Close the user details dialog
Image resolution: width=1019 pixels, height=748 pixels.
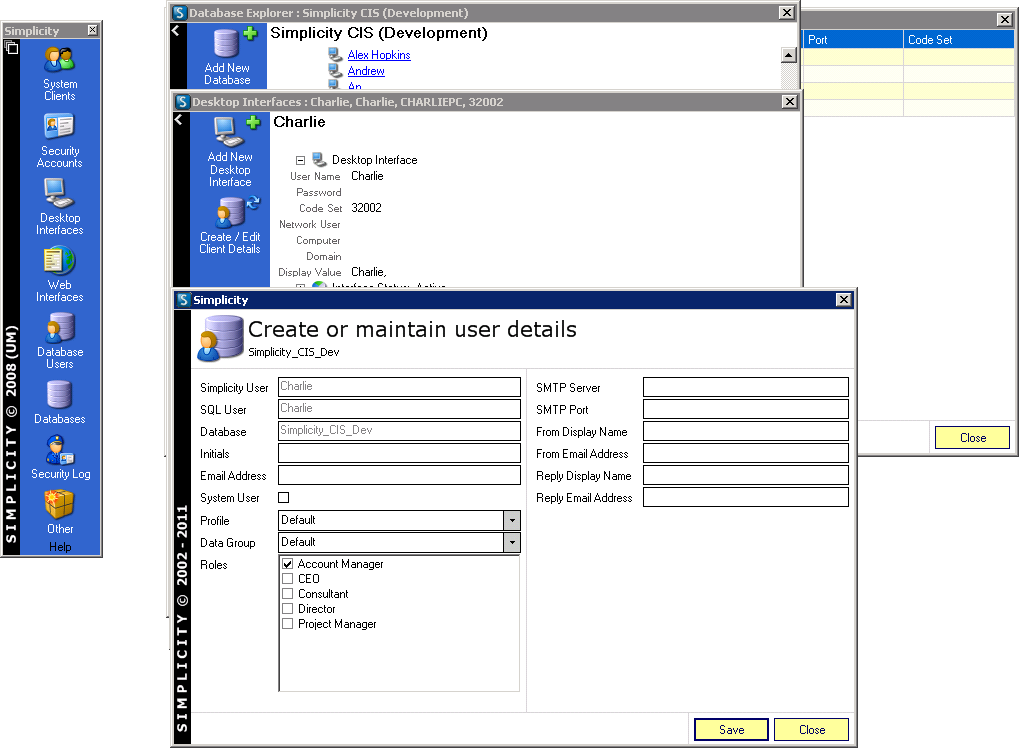coord(812,729)
